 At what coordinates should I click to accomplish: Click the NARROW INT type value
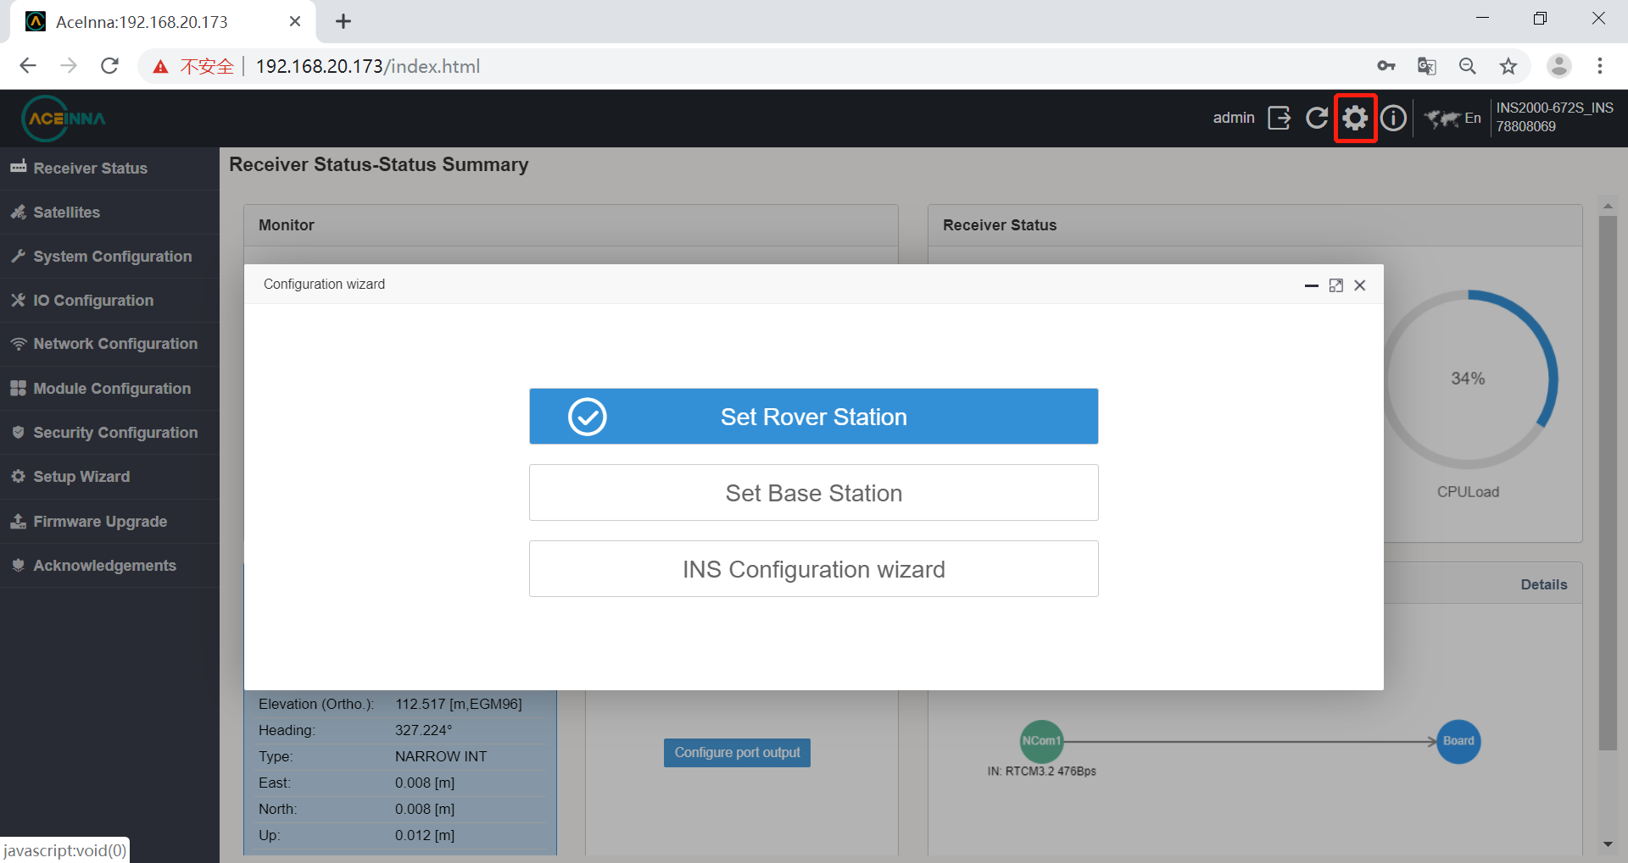pos(441,756)
